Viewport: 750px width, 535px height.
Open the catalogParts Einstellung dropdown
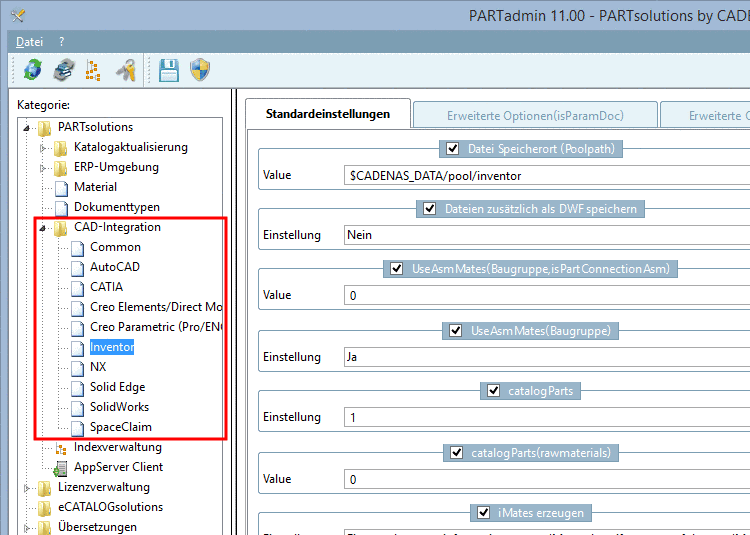click(x=547, y=417)
